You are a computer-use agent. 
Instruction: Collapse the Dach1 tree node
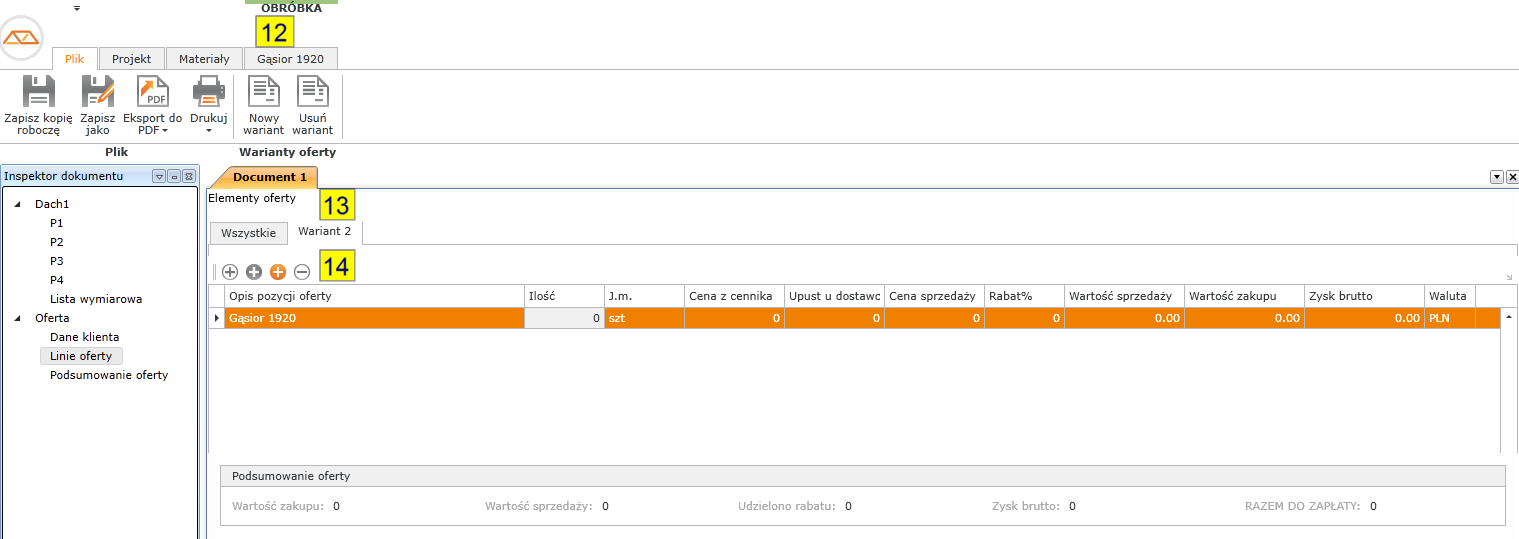(x=17, y=204)
